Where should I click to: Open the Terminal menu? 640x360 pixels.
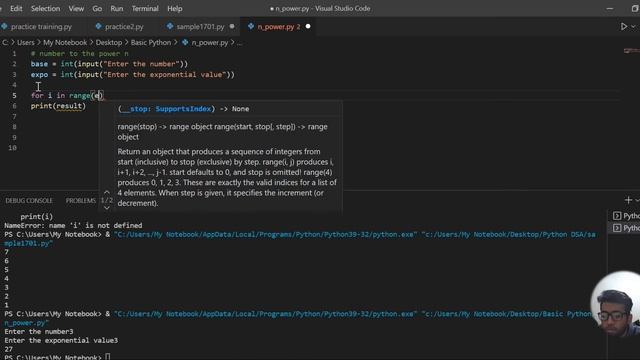[145, 9]
